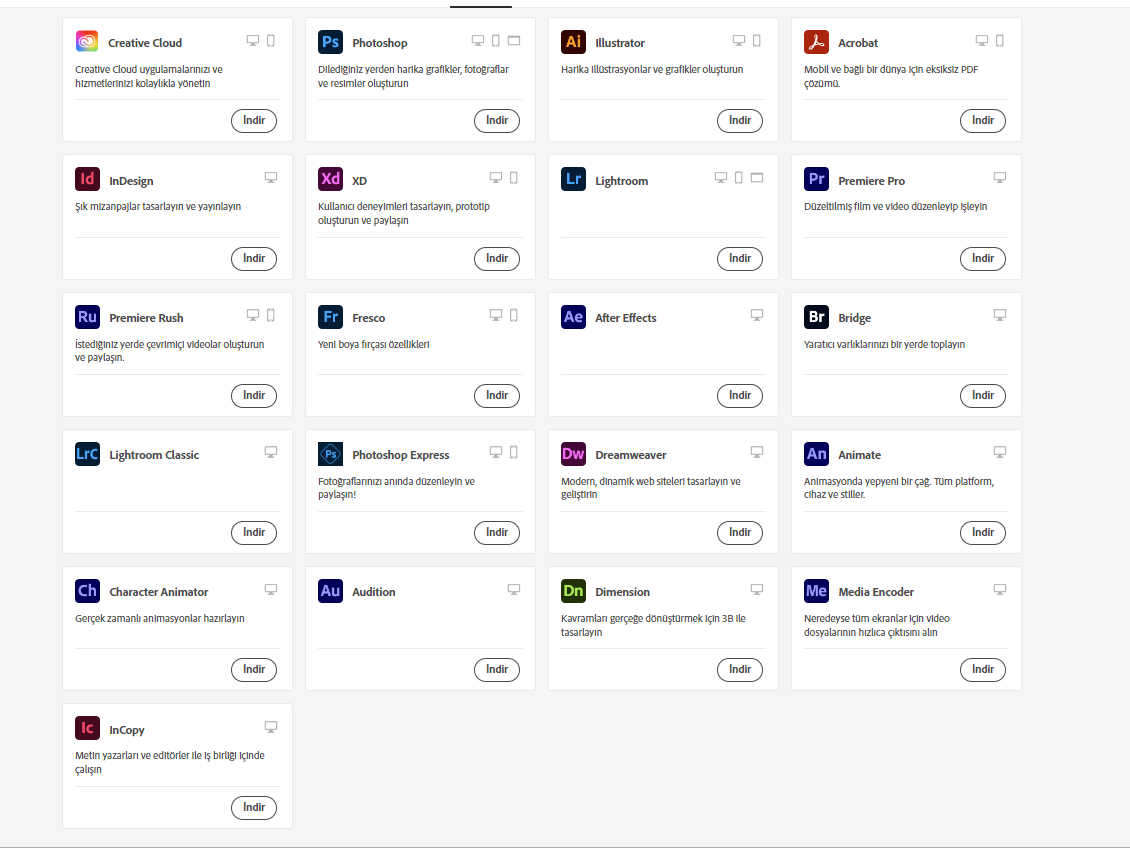The height and width of the screenshot is (848, 1130).
Task: Click the Premiere Pro Pr icon
Action: (x=816, y=179)
